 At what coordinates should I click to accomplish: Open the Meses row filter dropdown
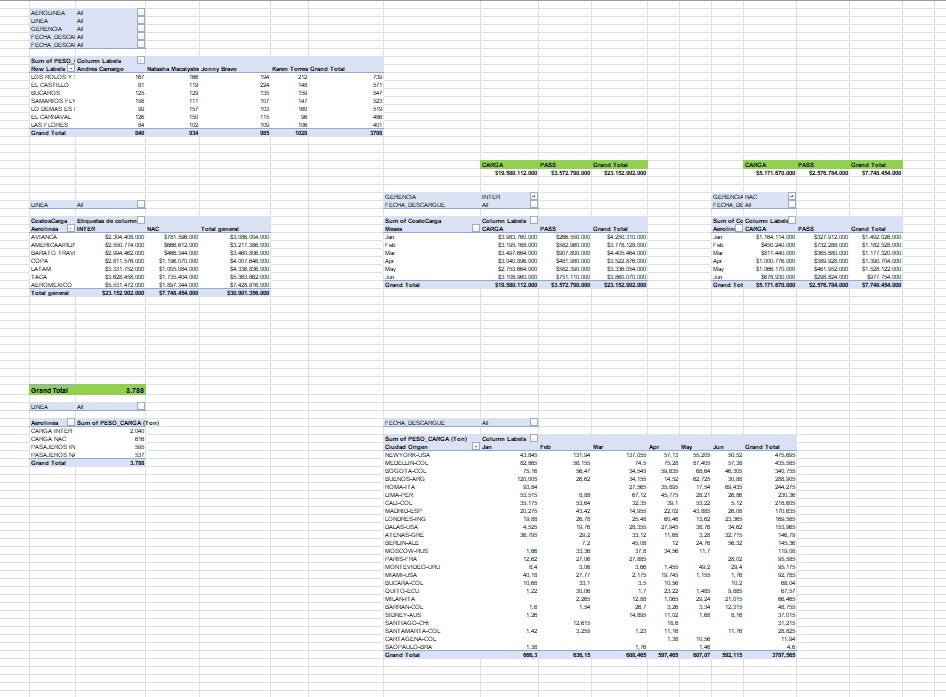[x=476, y=229]
